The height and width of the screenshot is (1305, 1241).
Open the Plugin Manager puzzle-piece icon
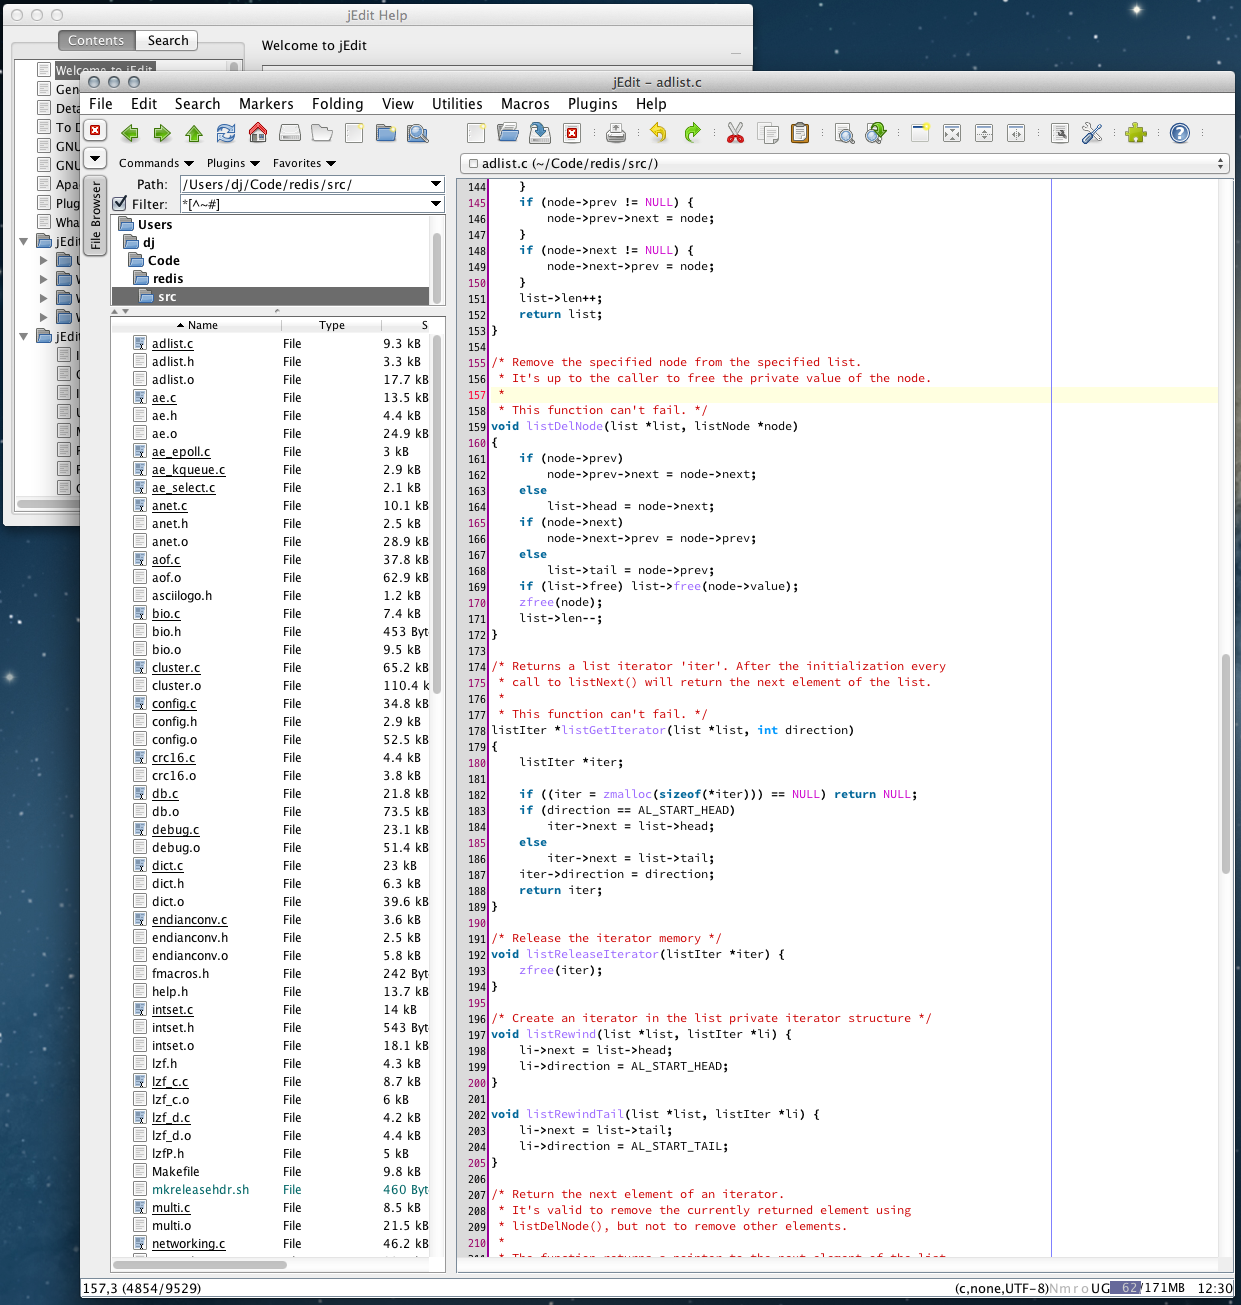click(1136, 133)
